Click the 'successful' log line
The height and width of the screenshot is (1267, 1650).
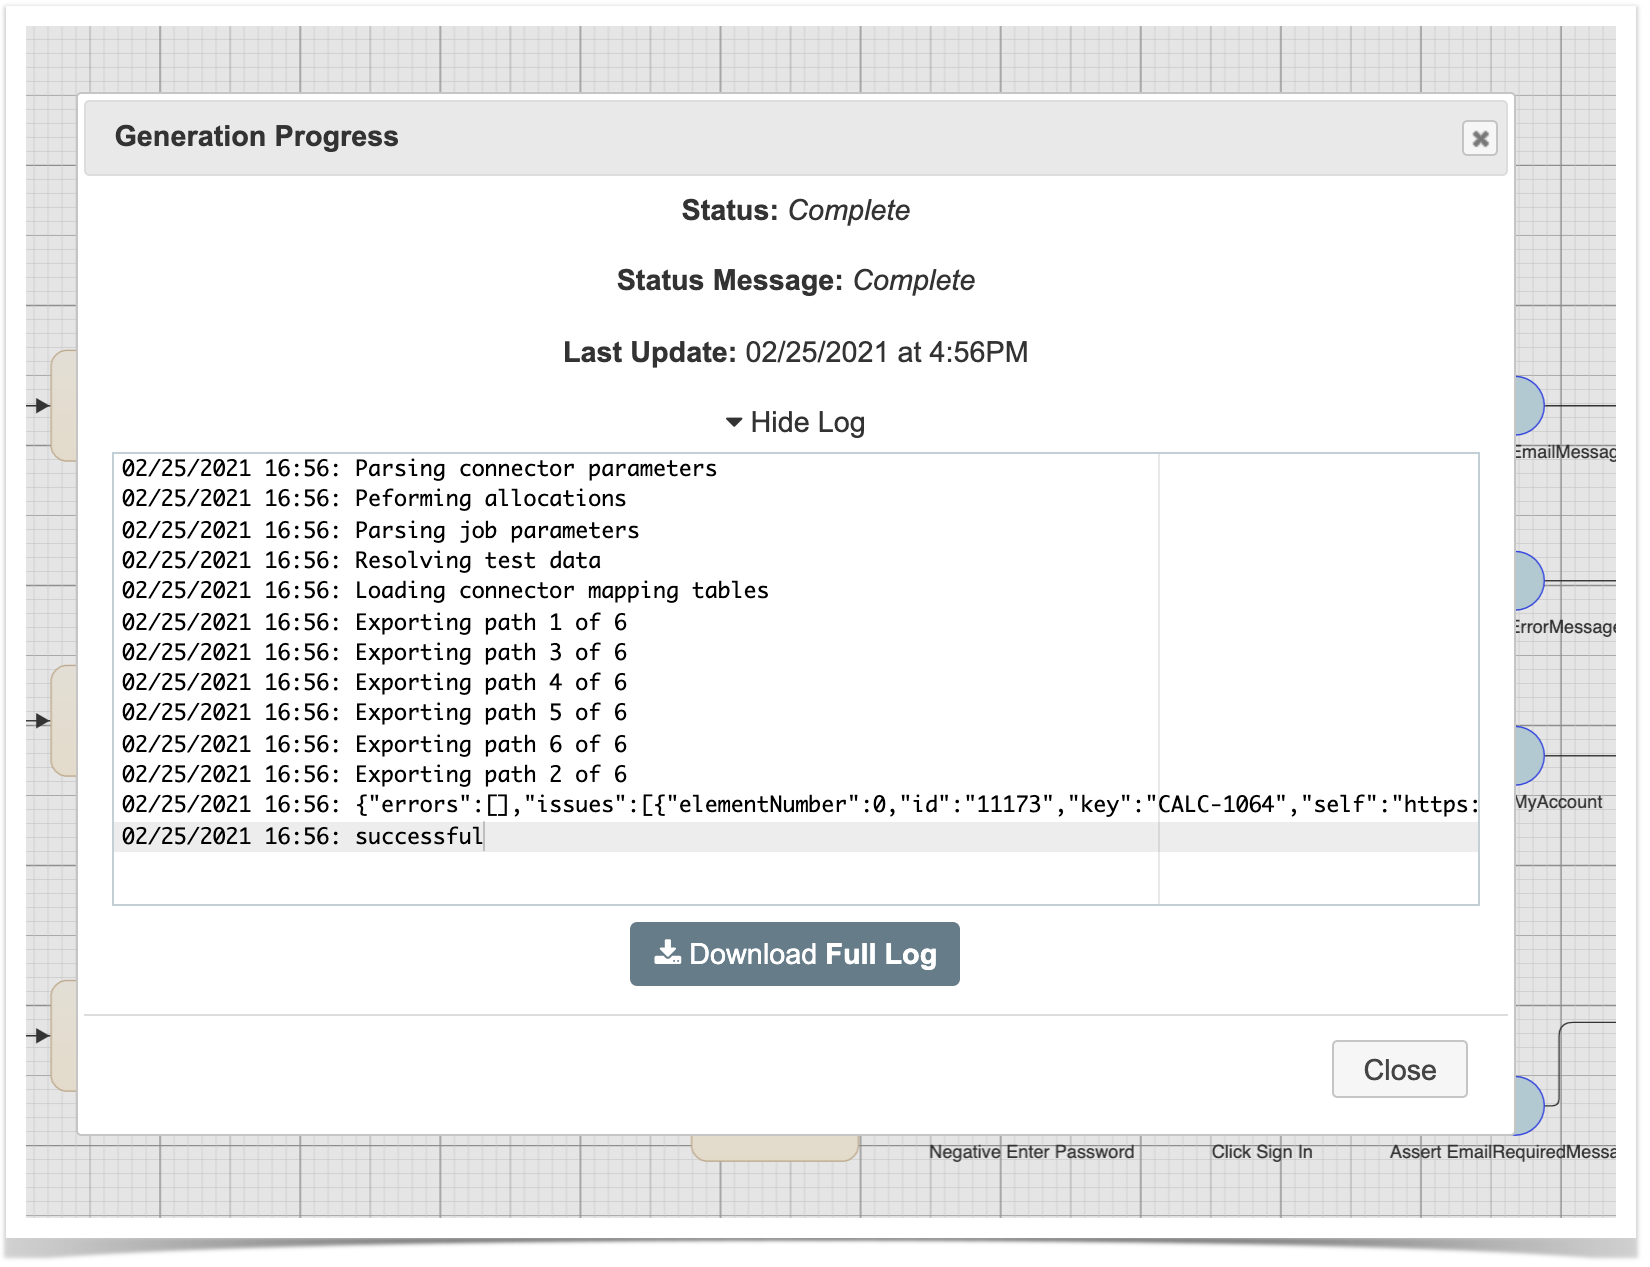point(796,836)
